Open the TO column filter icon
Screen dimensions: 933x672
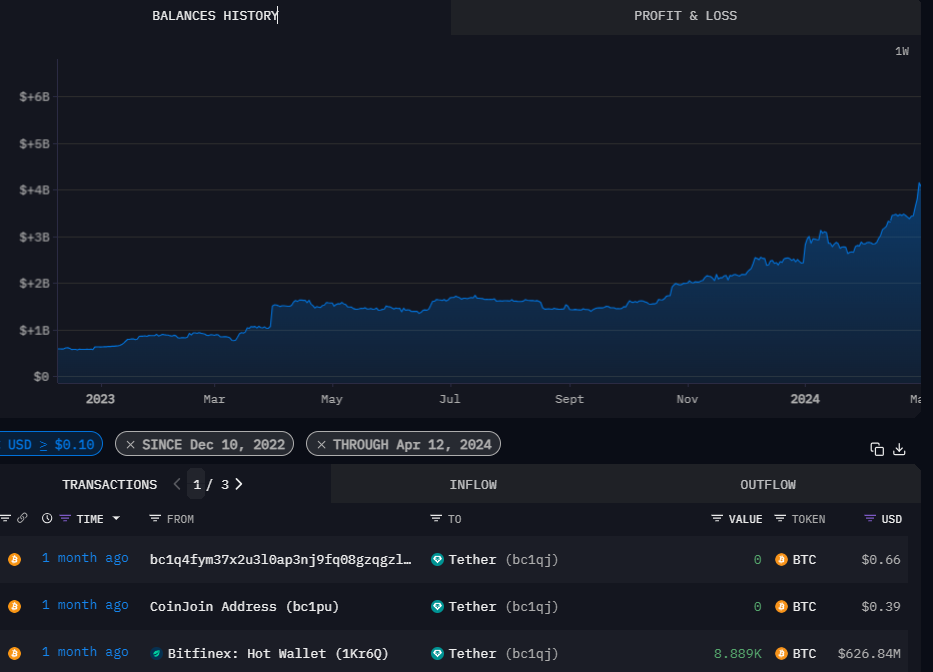(436, 519)
